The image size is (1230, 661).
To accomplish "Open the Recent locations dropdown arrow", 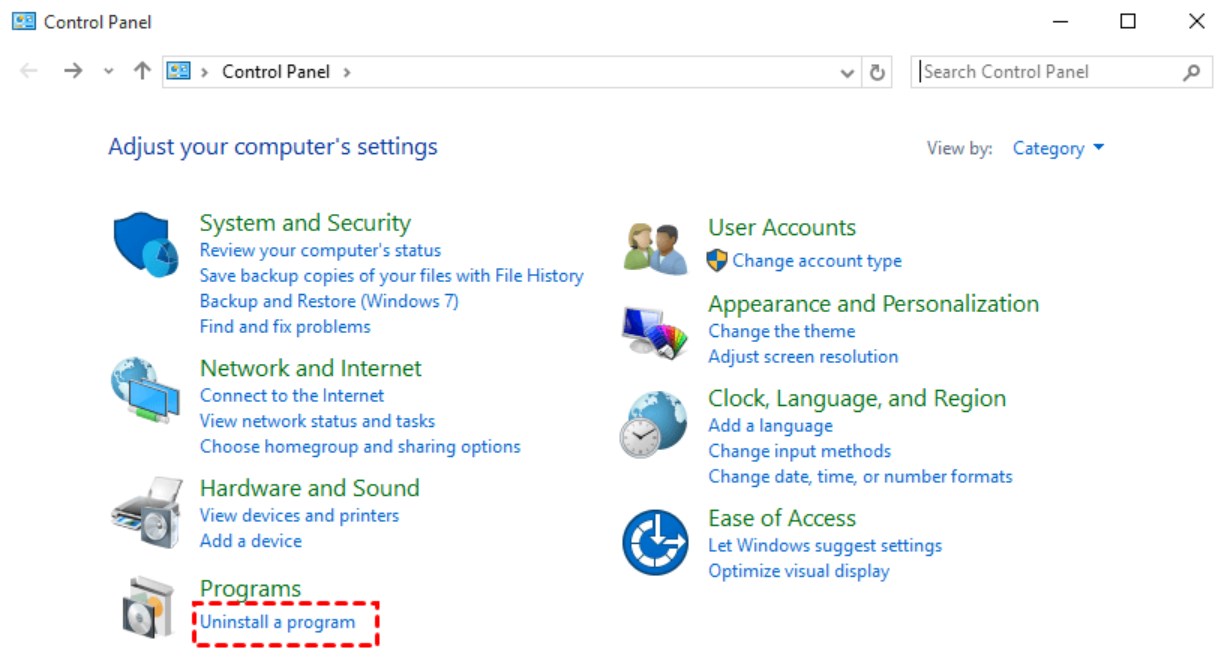I will click(x=109, y=72).
